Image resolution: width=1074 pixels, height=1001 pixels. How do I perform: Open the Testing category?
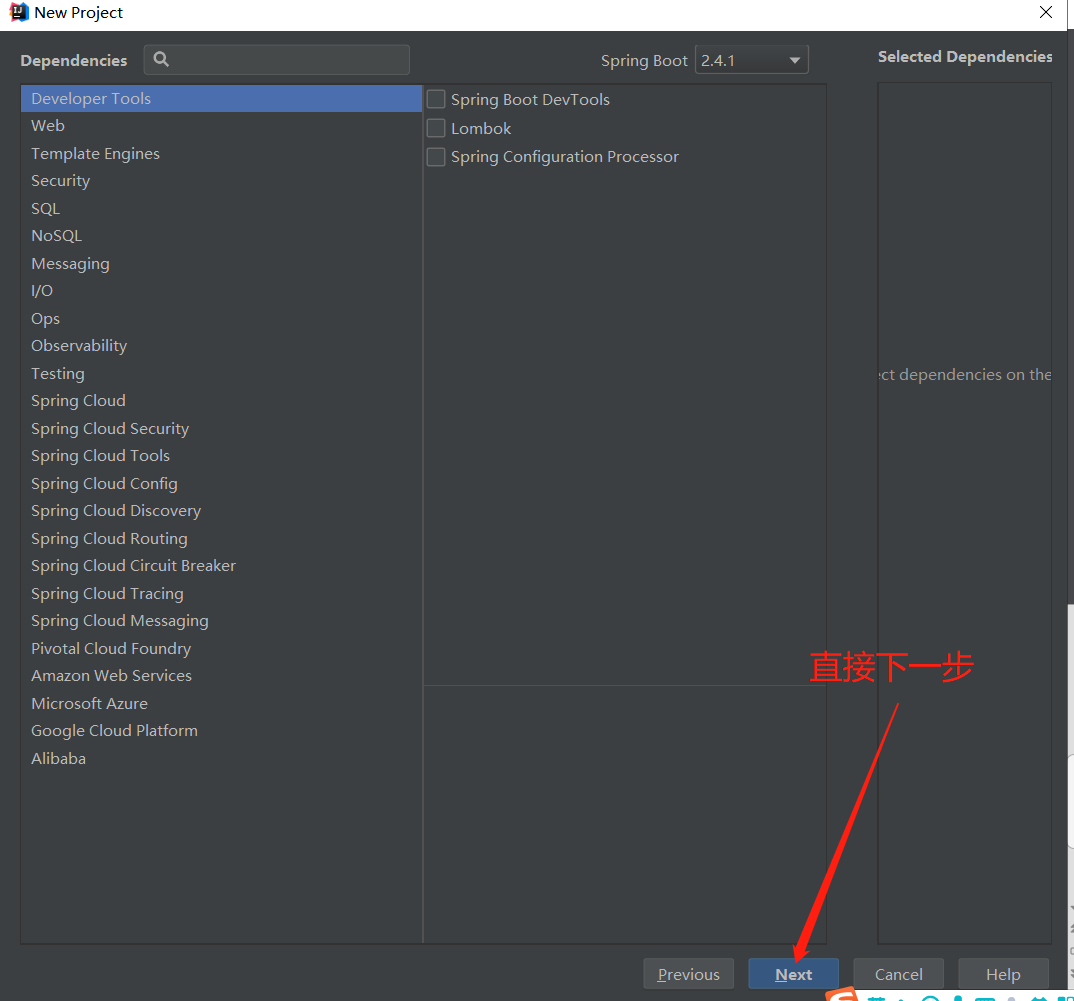pos(221,373)
